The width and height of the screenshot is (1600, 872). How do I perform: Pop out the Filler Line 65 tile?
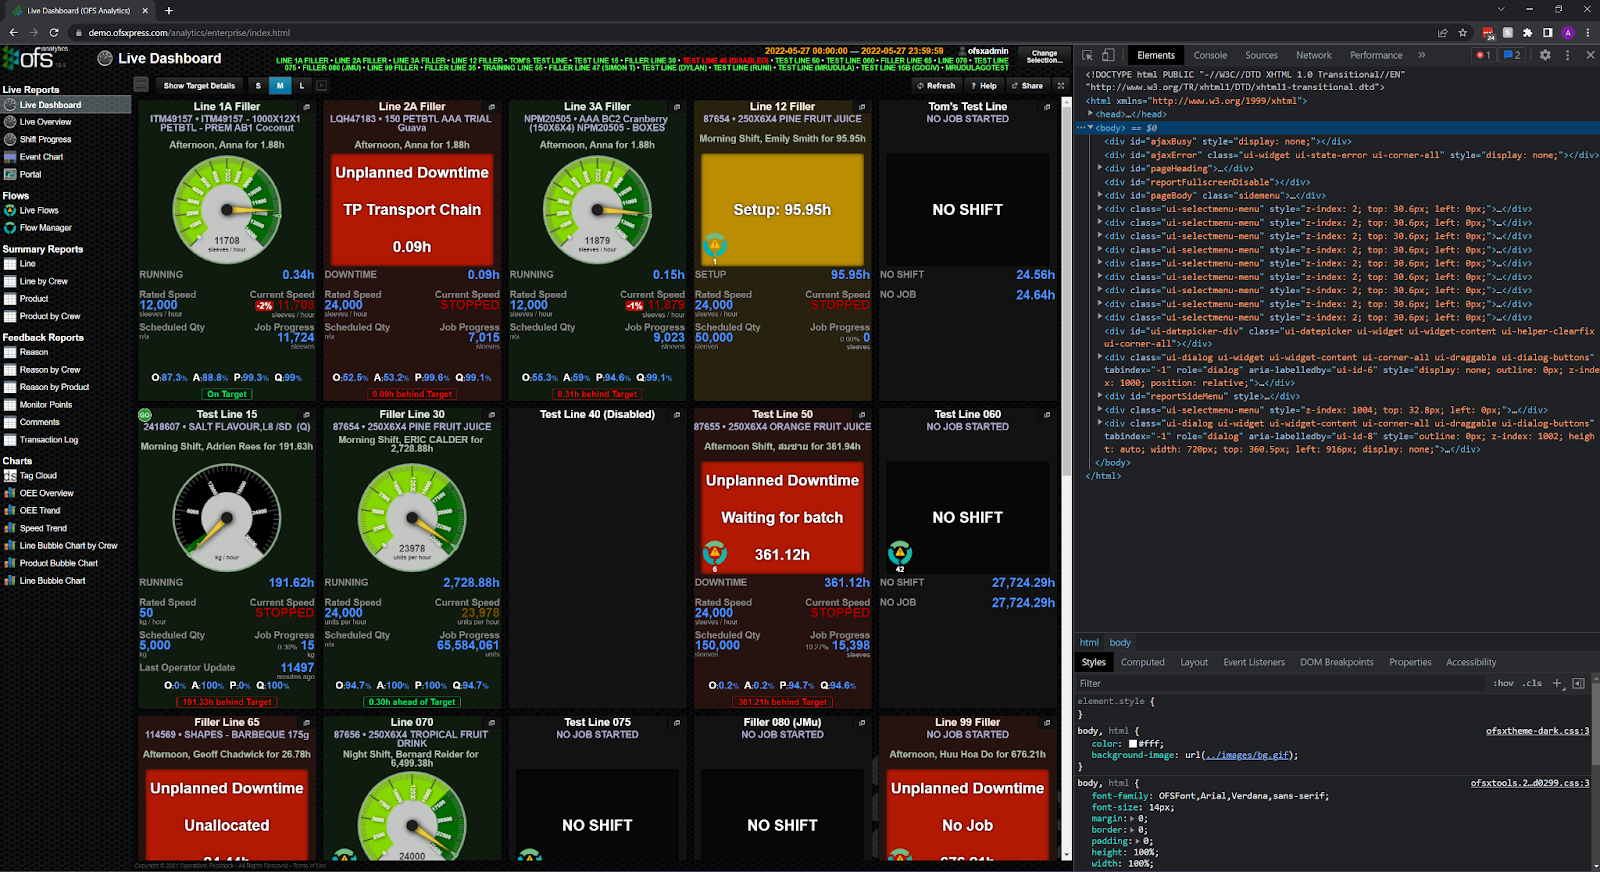pos(307,723)
